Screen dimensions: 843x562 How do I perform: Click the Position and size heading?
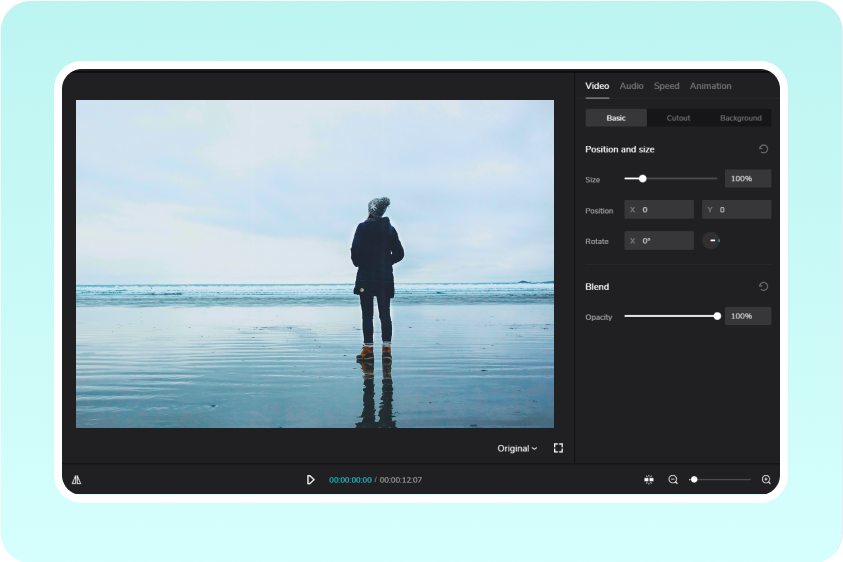point(619,150)
